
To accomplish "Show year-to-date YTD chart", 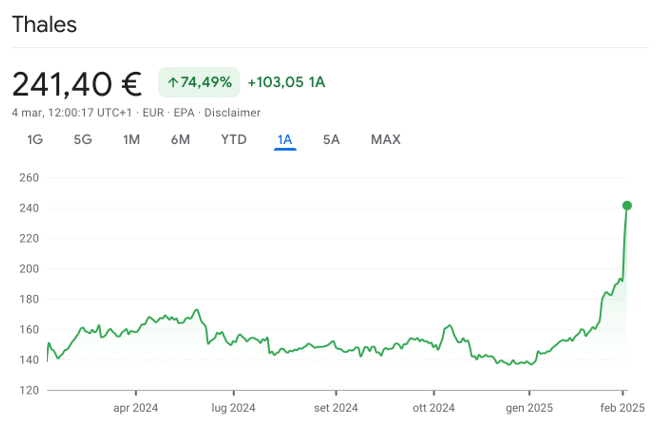I will coord(234,140).
